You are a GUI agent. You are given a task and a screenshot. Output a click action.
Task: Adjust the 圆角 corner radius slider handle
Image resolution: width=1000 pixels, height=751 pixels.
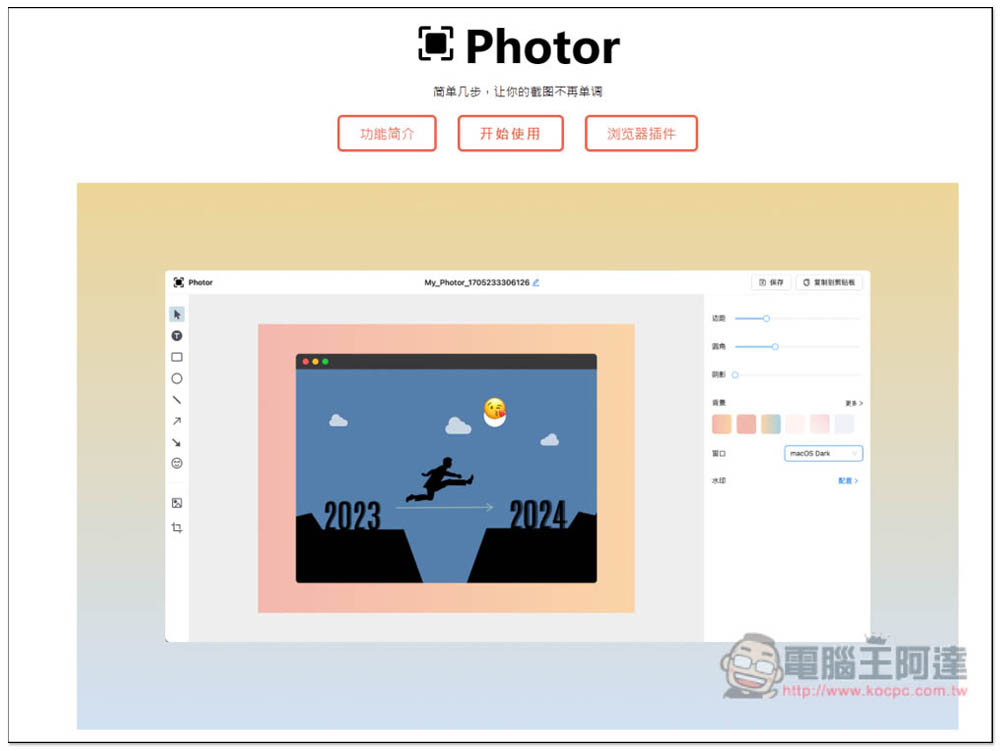(x=775, y=347)
